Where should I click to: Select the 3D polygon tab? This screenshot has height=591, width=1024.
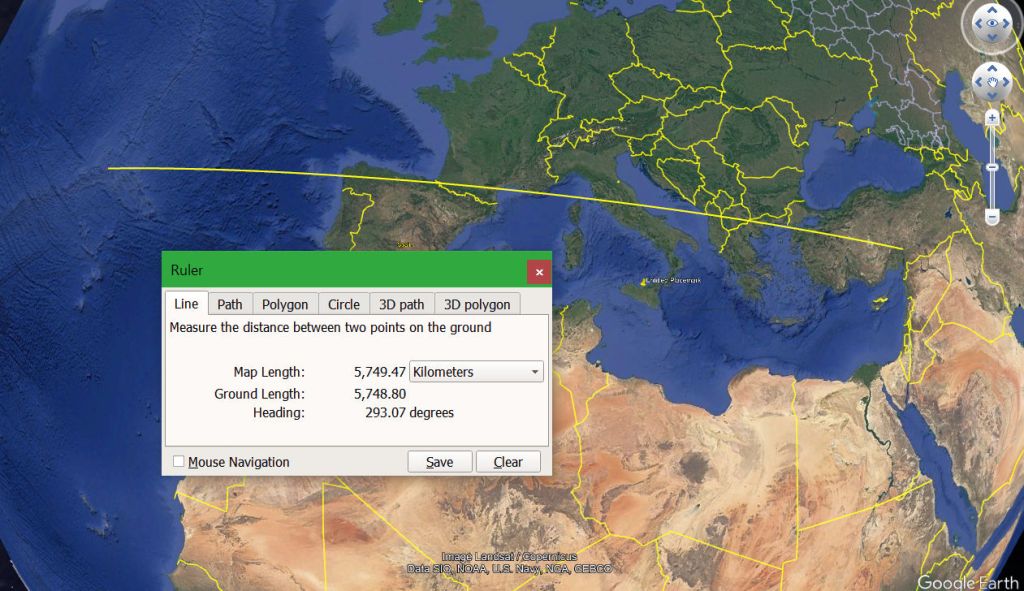coord(477,304)
